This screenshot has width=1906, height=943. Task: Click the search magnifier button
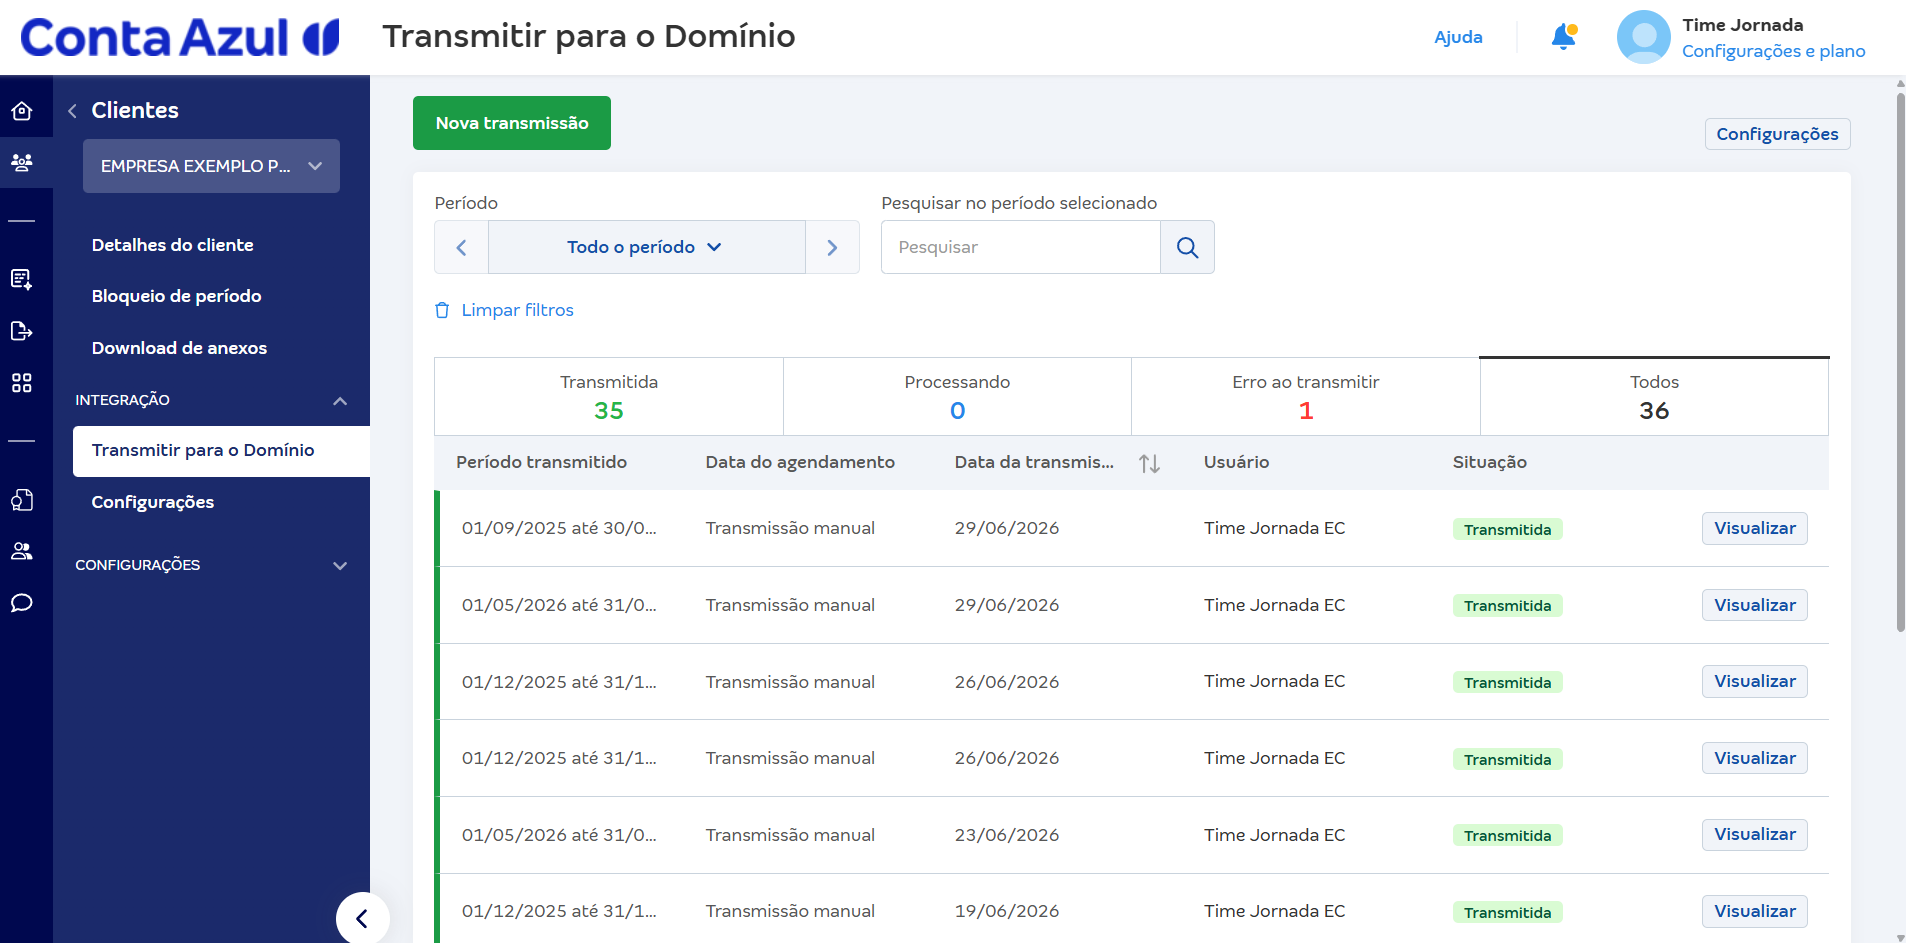click(1187, 247)
